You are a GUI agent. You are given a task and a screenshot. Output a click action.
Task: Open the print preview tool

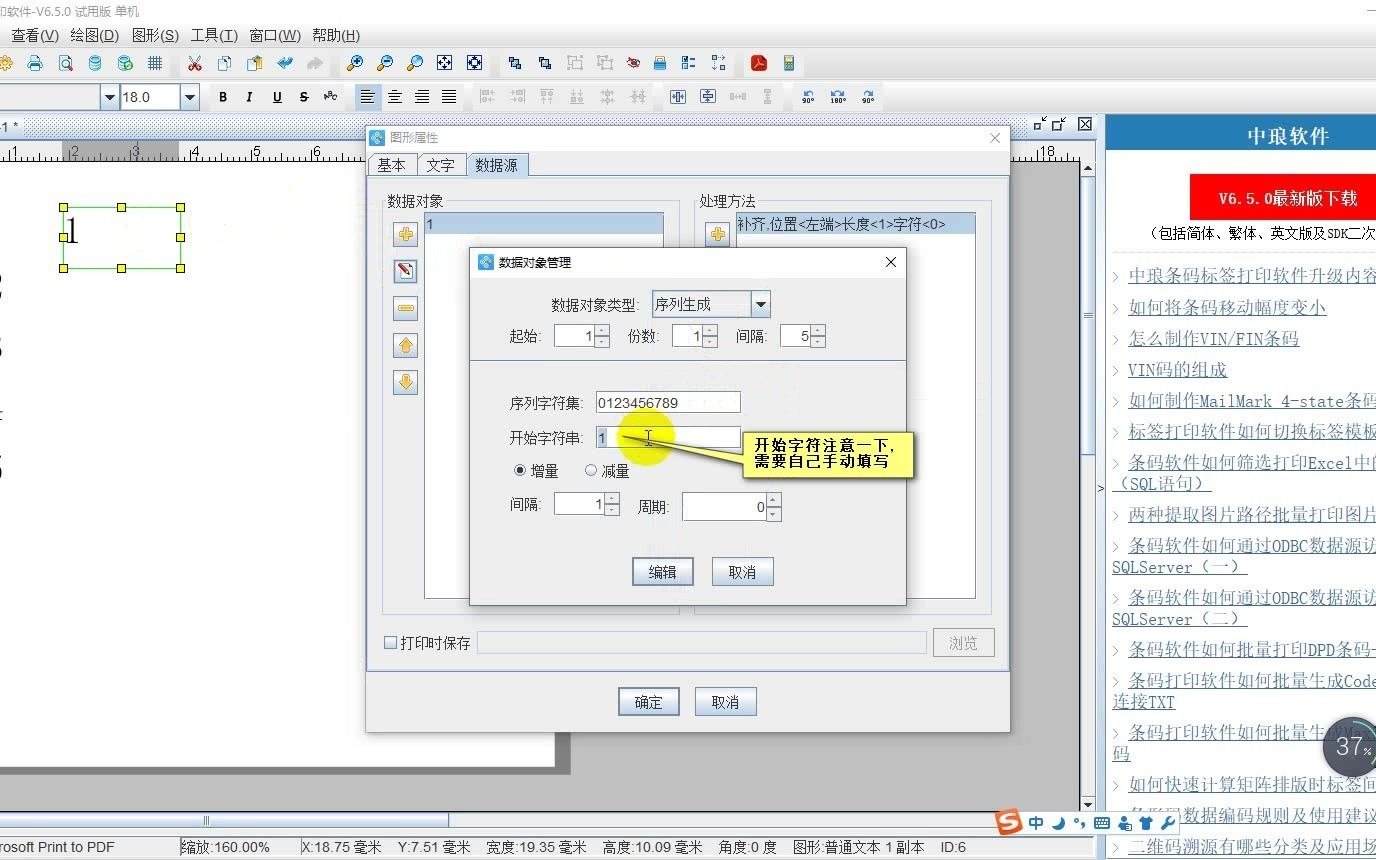click(x=65, y=63)
